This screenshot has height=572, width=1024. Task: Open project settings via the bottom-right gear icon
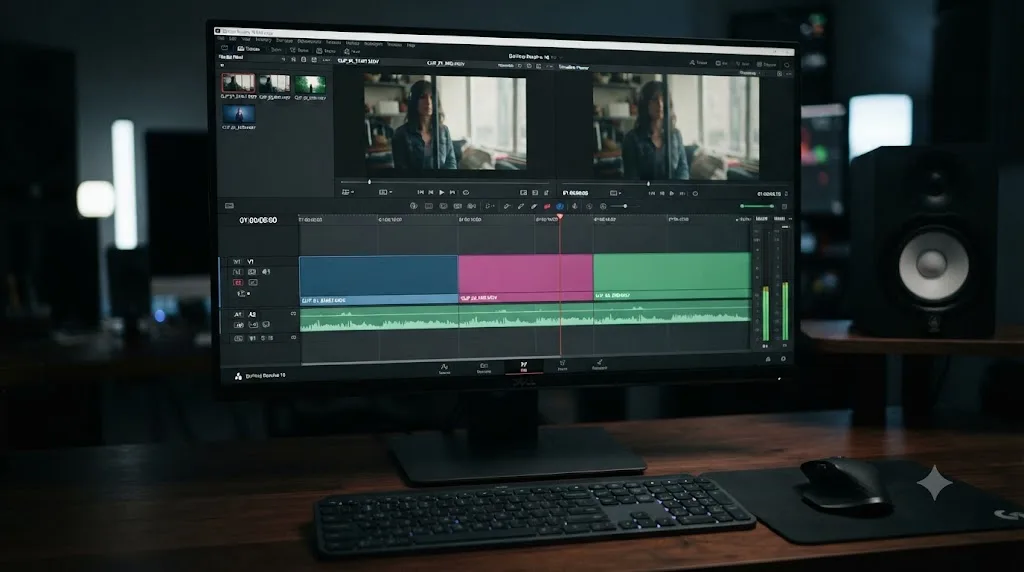[783, 358]
